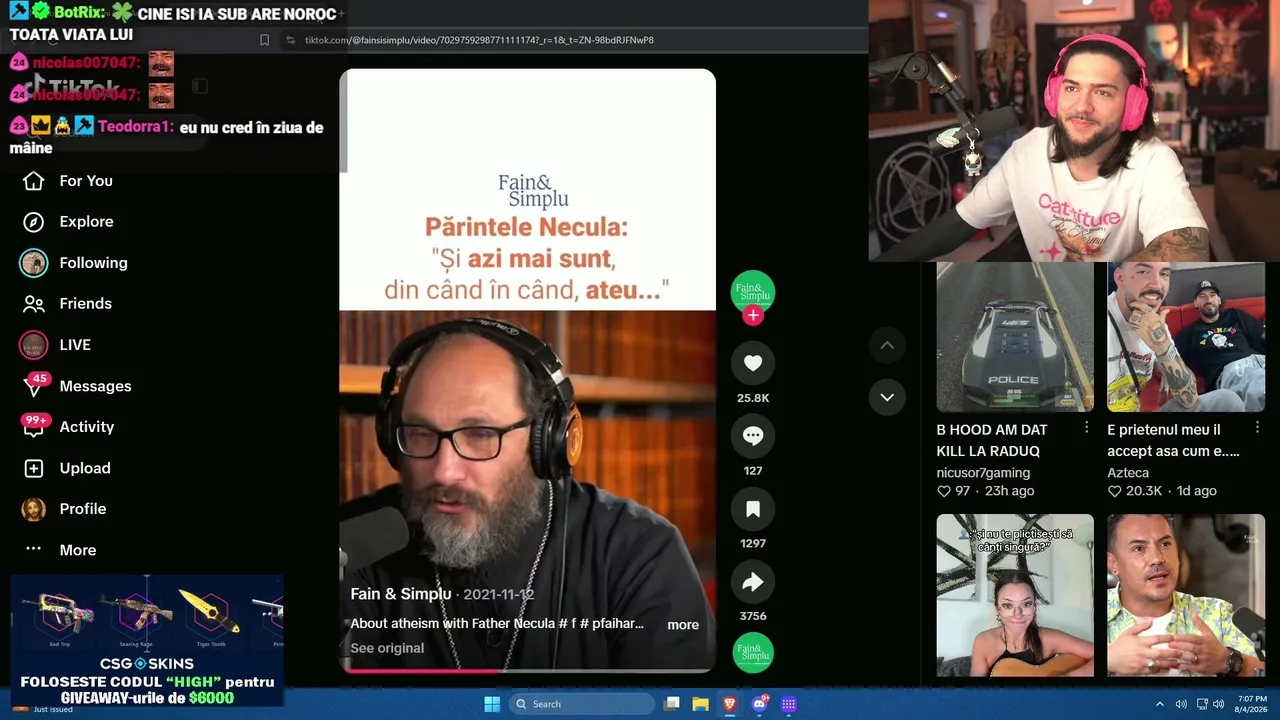Click the CSGO Skins giveaway banner

pyautogui.click(x=147, y=641)
